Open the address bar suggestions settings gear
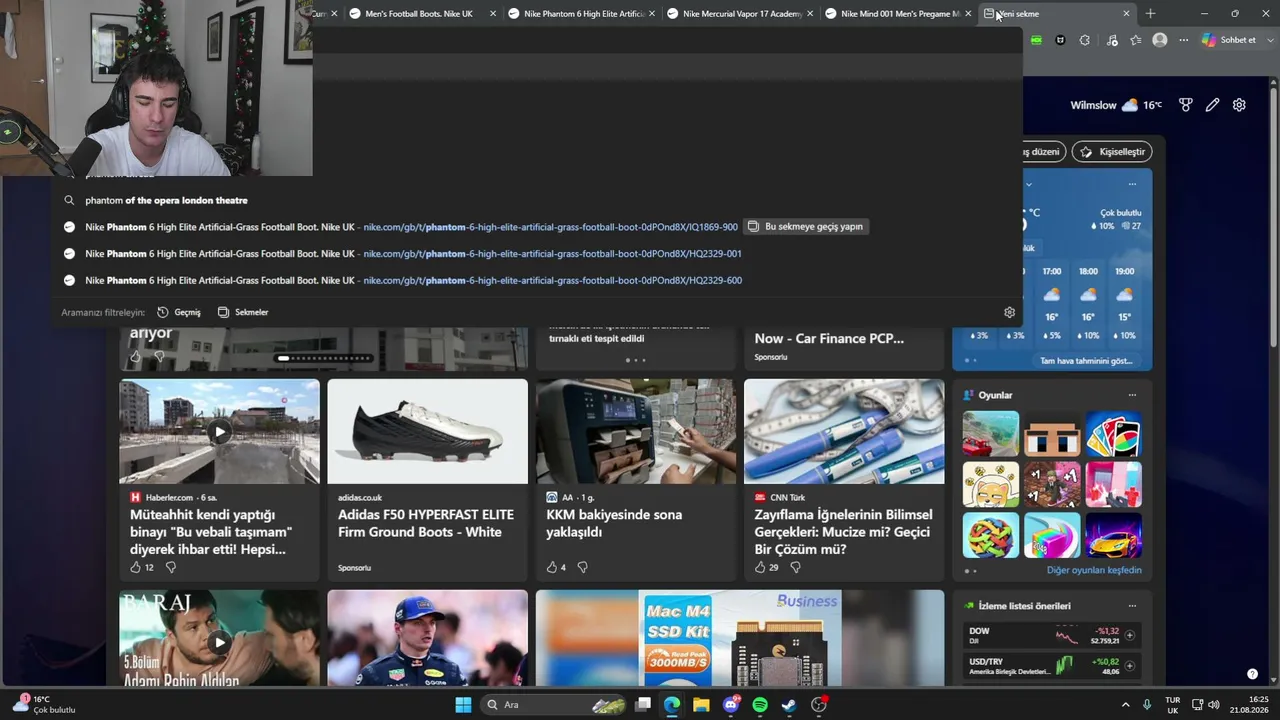Image resolution: width=1280 pixels, height=720 pixels. [1009, 312]
